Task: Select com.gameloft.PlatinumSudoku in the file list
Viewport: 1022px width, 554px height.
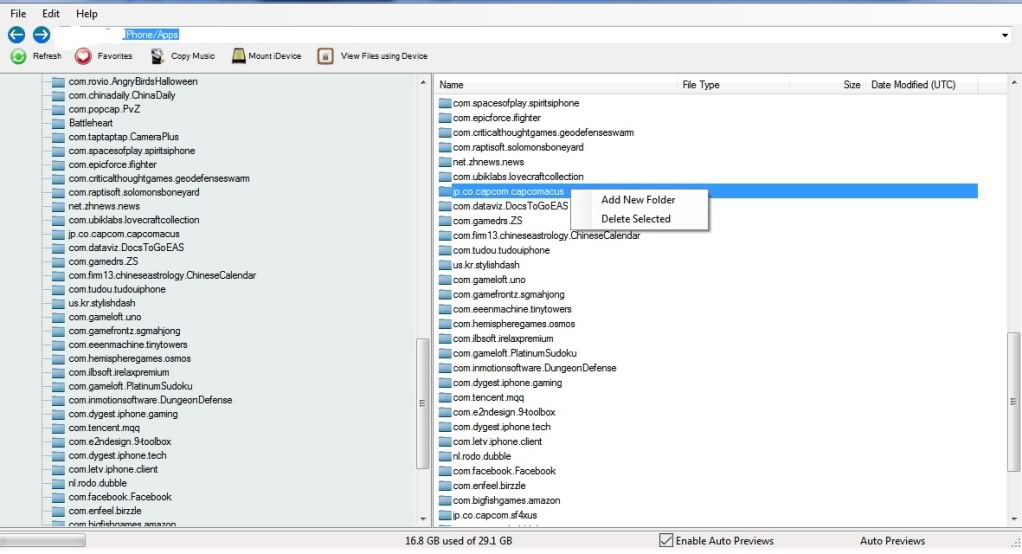Action: pyautogui.click(x=515, y=353)
